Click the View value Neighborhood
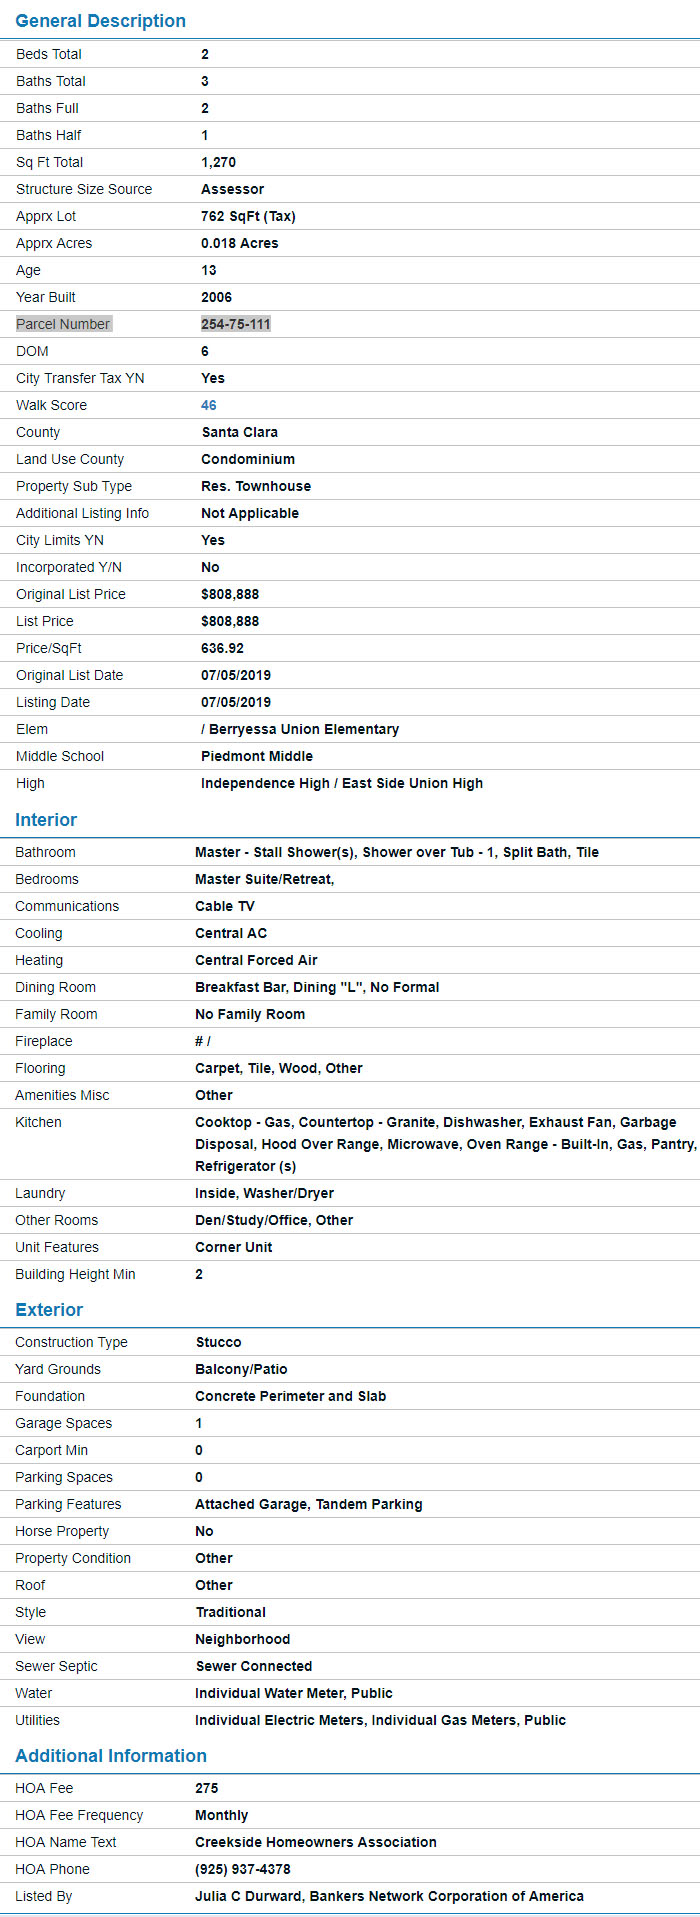The image size is (700, 1917). coord(243,1639)
